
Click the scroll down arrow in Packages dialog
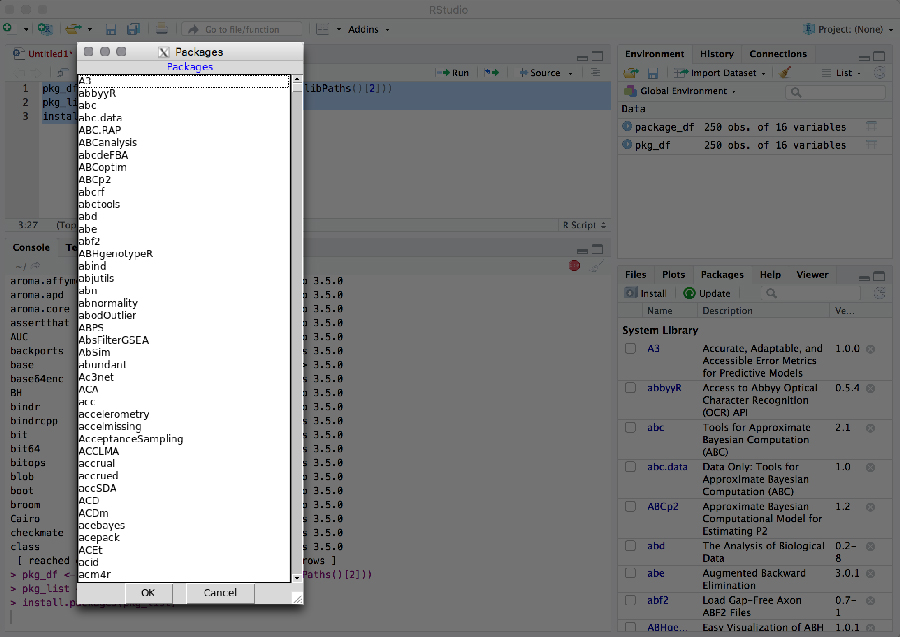coord(297,578)
